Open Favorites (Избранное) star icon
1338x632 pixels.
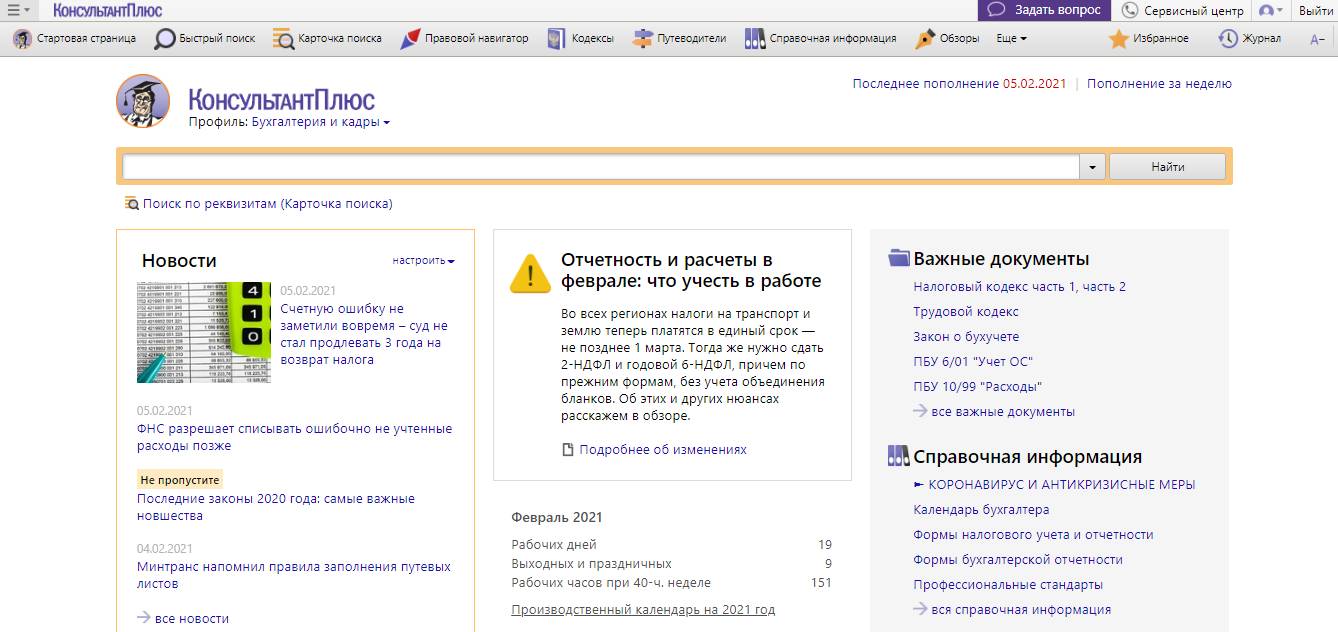(x=1119, y=39)
